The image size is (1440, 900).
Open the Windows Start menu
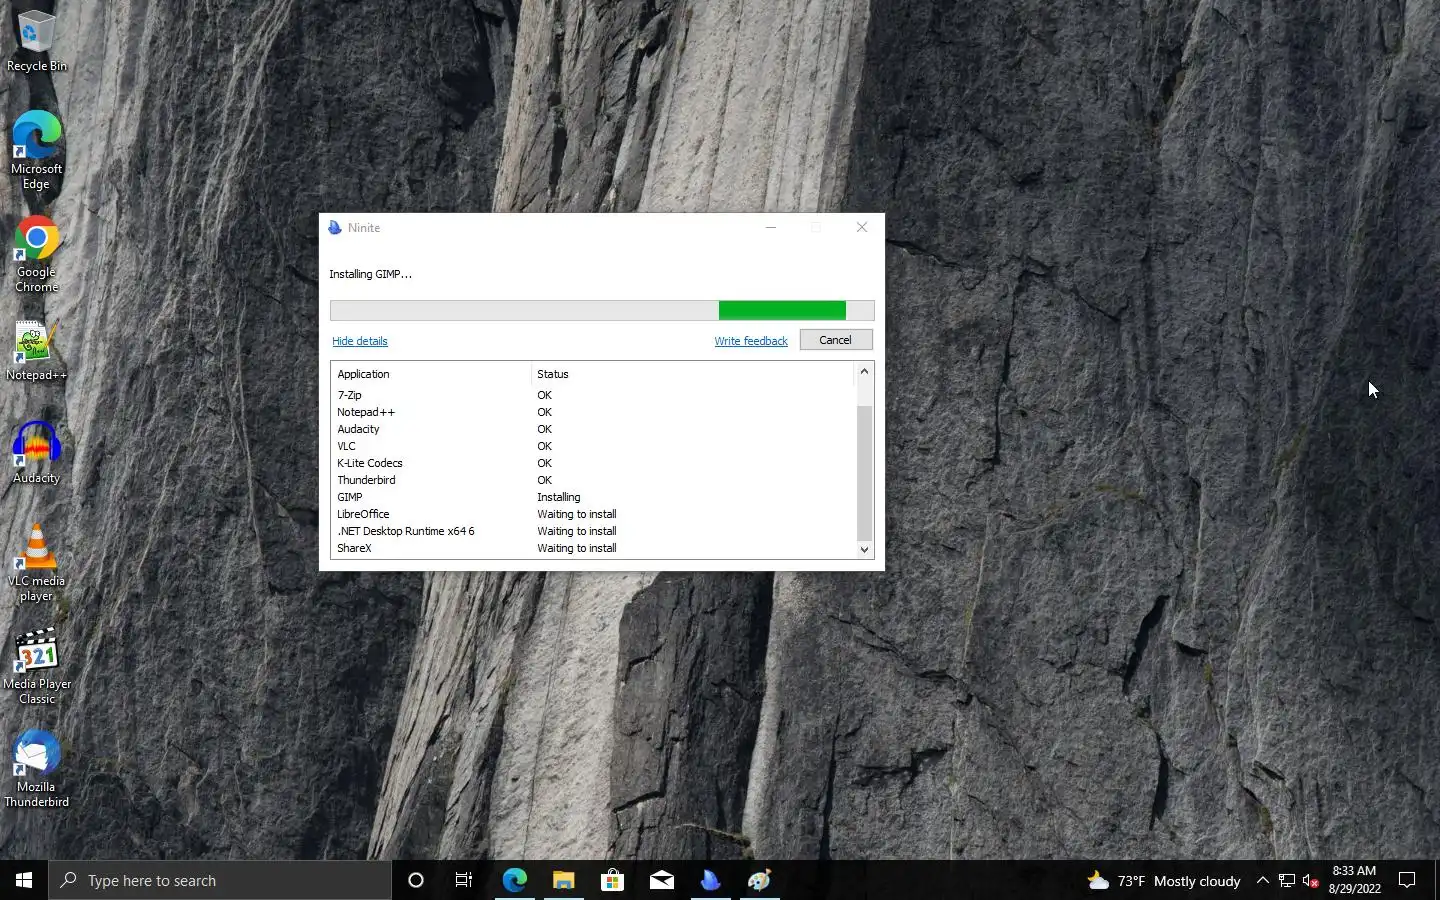24,880
